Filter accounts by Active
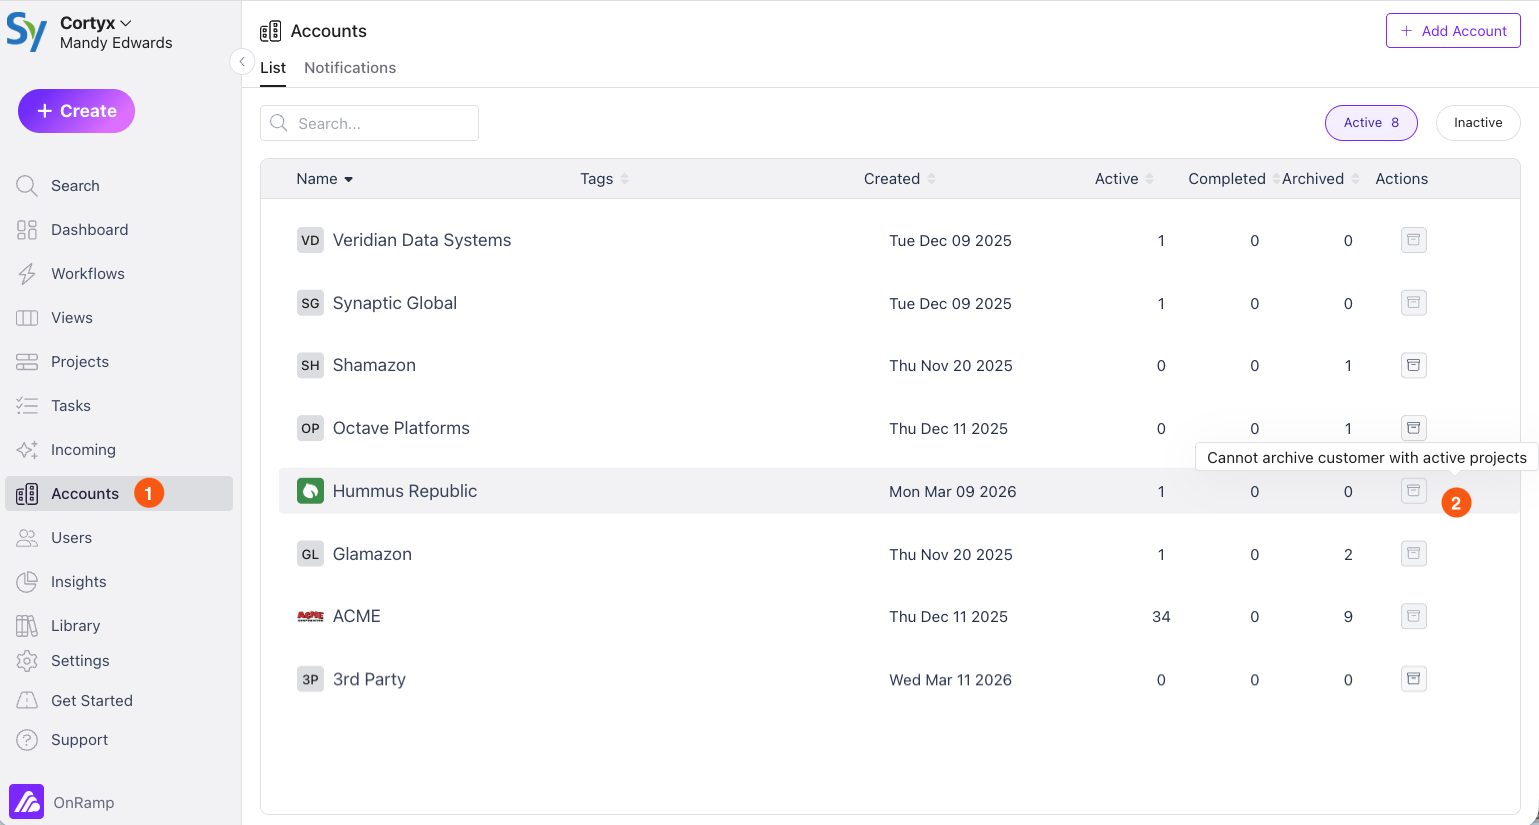Image resolution: width=1539 pixels, height=825 pixels. 1370,122
